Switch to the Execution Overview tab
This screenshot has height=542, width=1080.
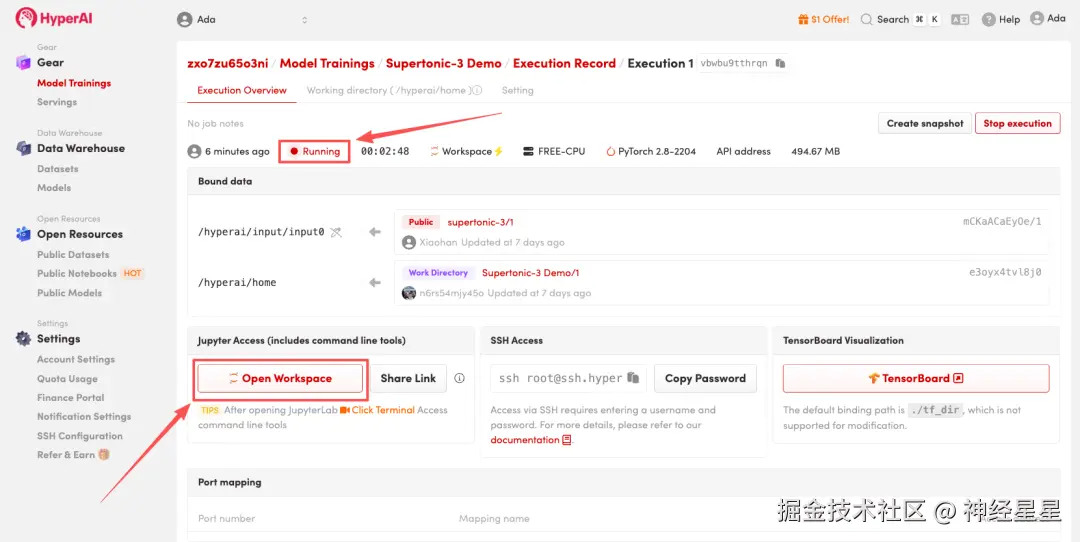pyautogui.click(x=242, y=90)
